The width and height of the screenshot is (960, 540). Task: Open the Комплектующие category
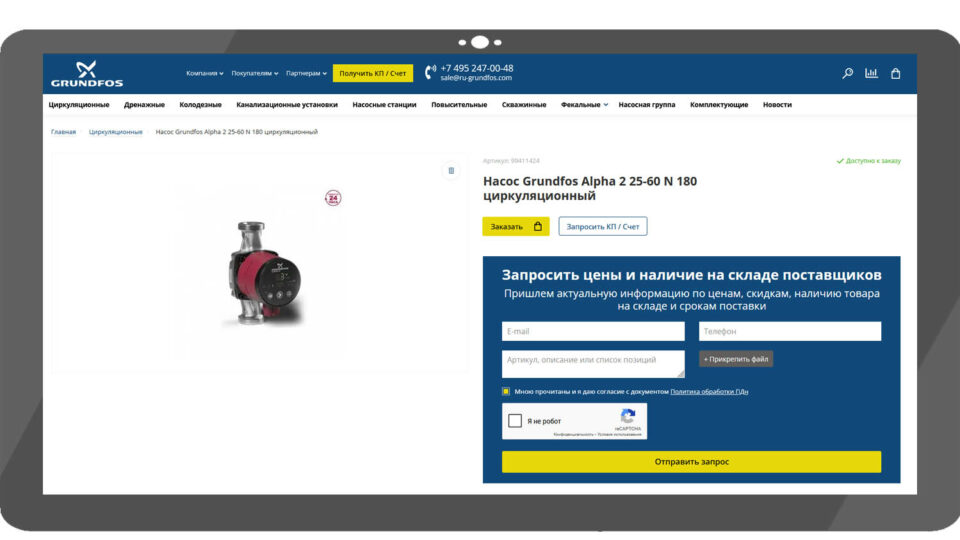point(719,105)
